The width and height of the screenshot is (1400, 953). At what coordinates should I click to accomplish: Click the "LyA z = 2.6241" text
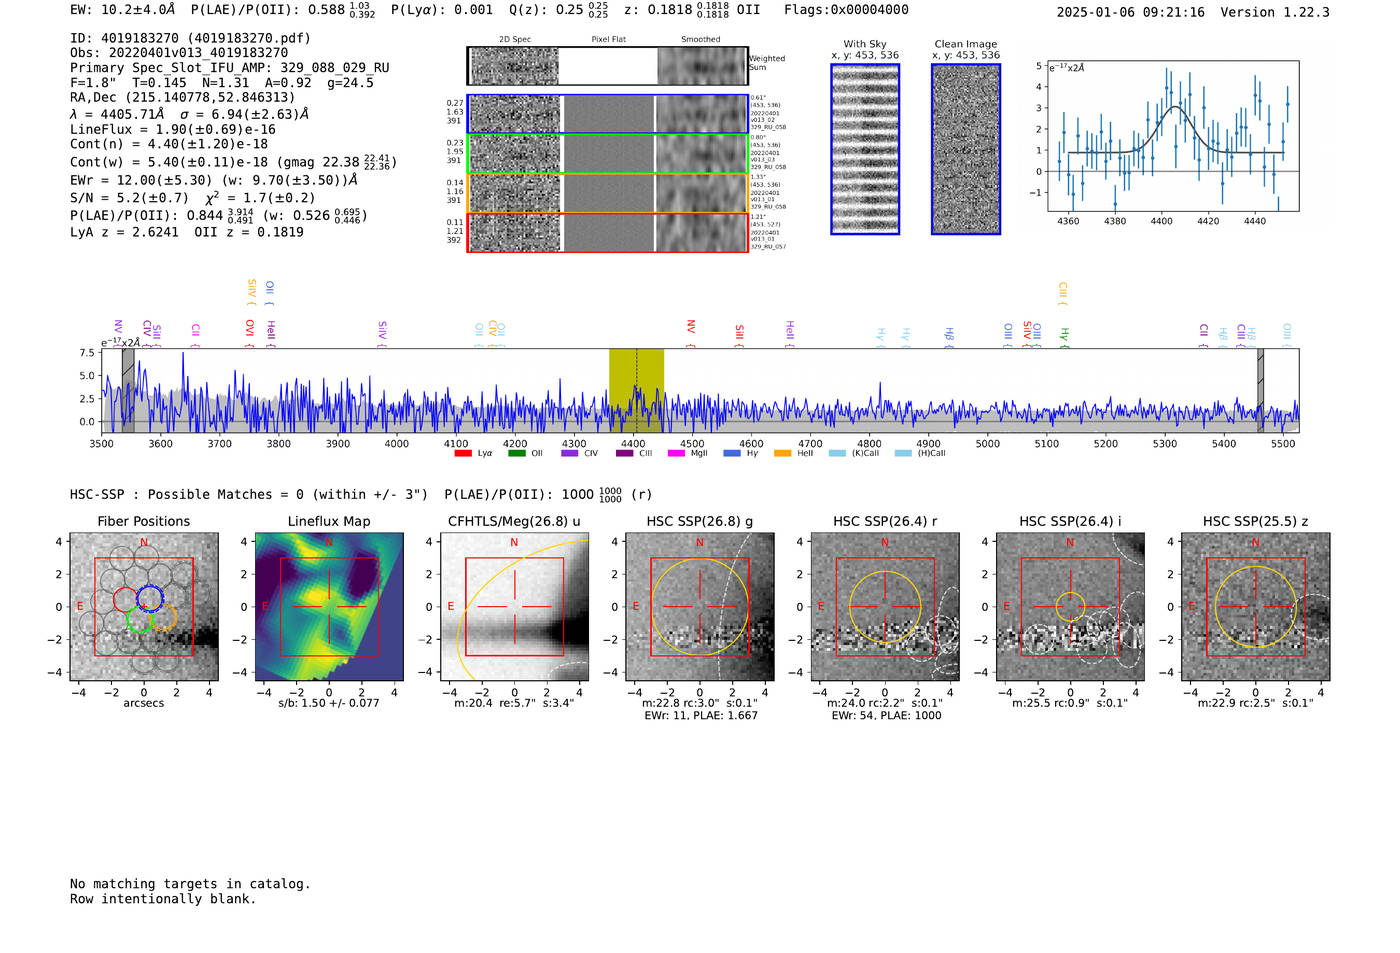coord(124,232)
